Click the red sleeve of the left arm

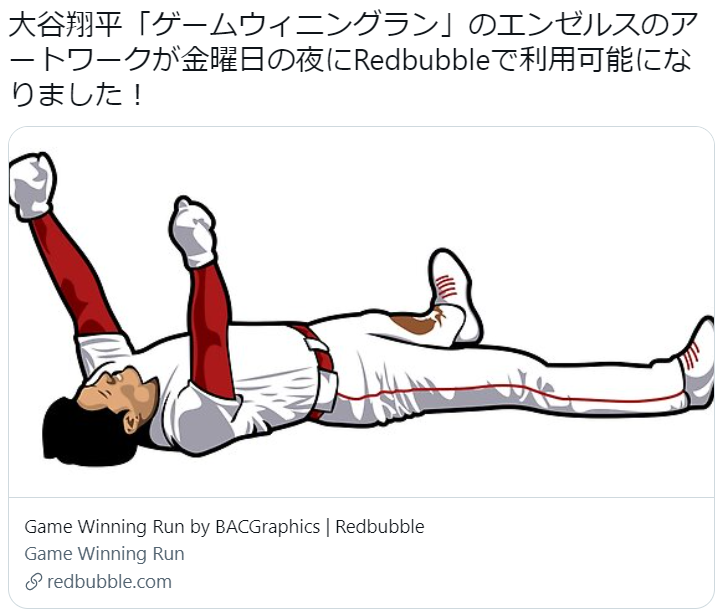coord(74,276)
